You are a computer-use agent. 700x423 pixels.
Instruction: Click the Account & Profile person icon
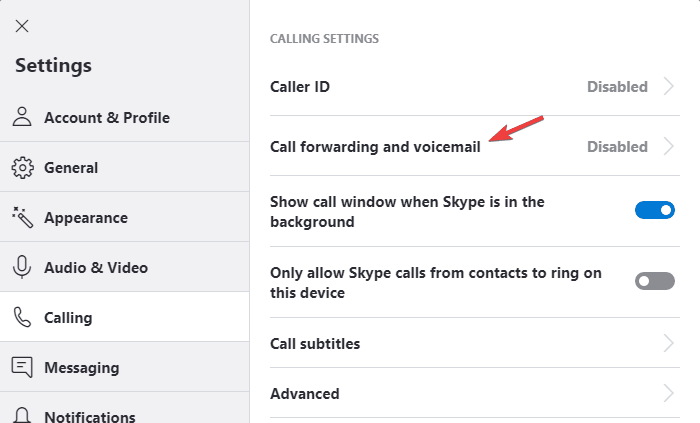[x=22, y=117]
